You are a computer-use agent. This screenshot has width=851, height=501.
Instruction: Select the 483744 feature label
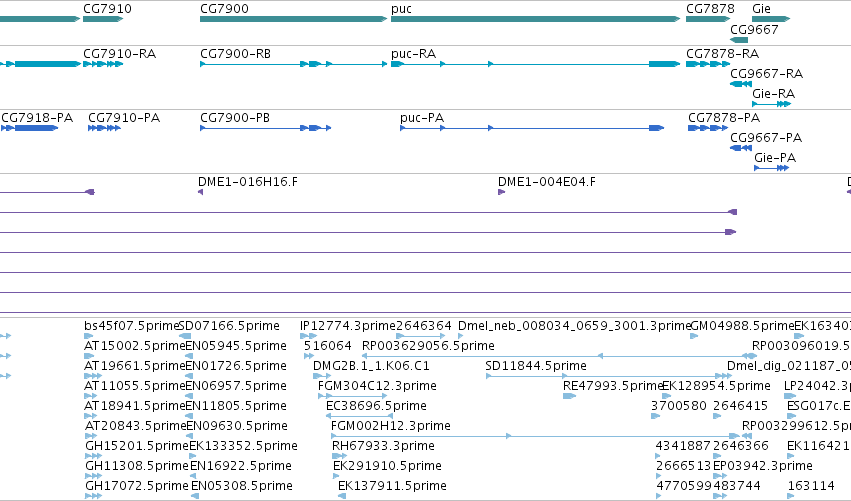point(735,486)
